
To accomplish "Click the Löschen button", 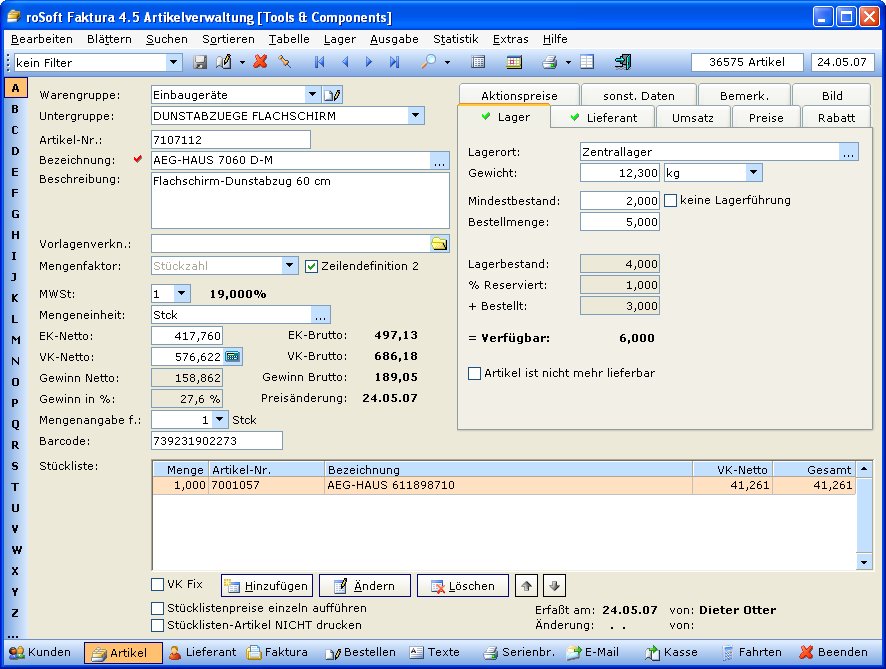I will click(x=462, y=586).
